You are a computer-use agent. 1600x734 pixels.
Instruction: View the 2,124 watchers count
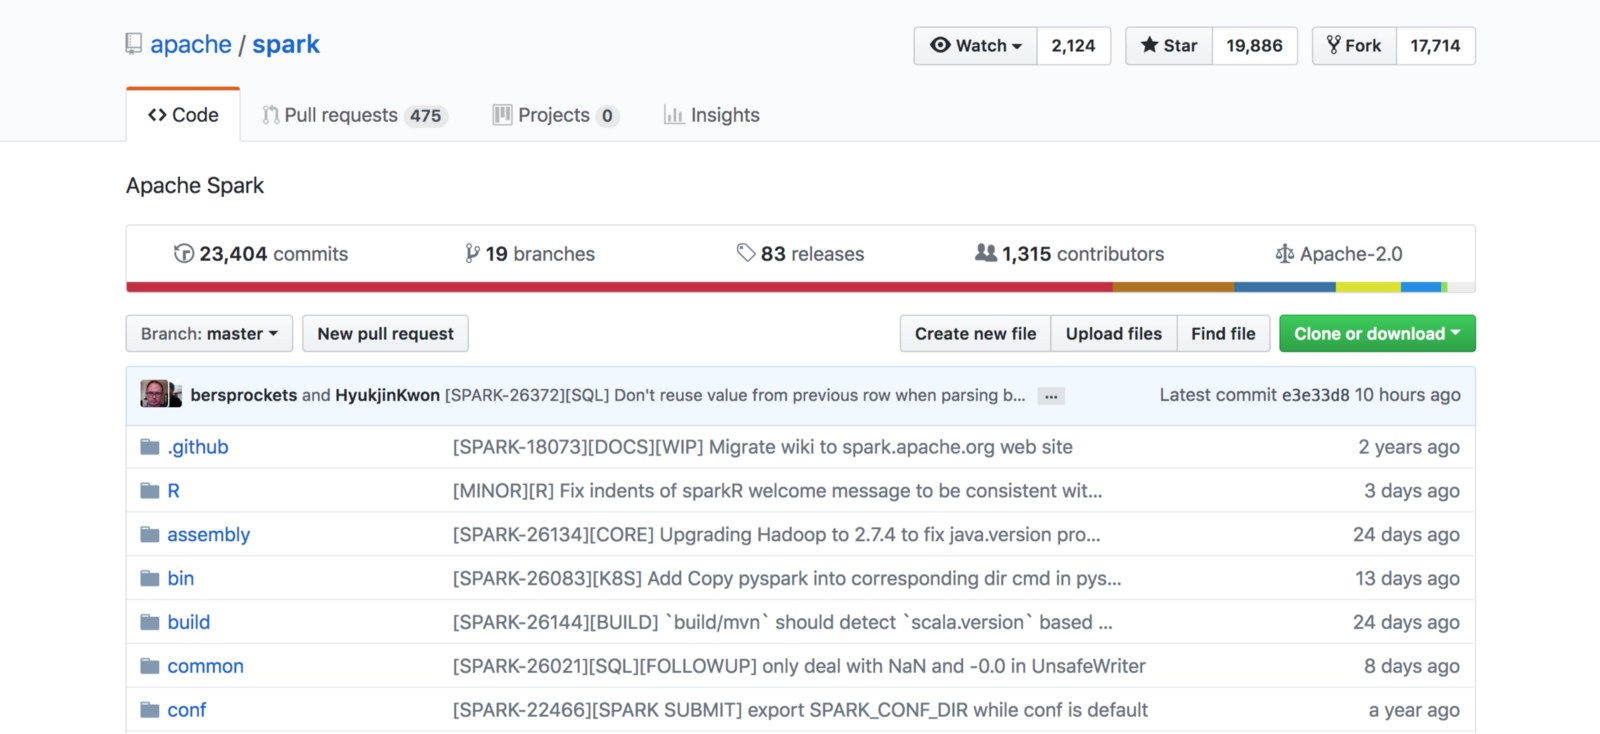1074,46
